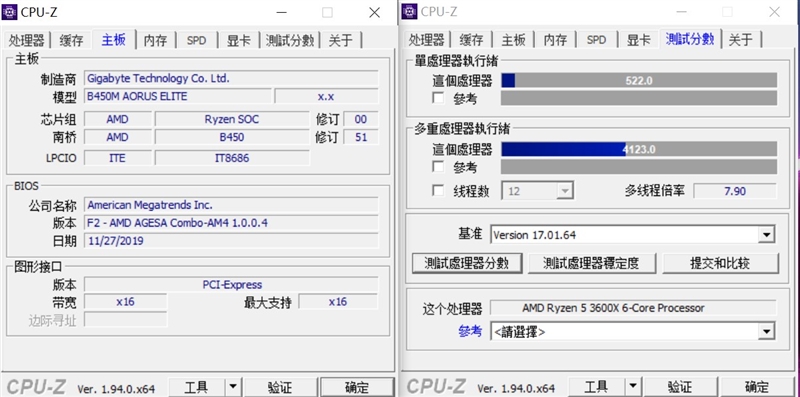Click 最大支持 x16 value
The width and height of the screenshot is (800, 397).
pyautogui.click(x=338, y=302)
